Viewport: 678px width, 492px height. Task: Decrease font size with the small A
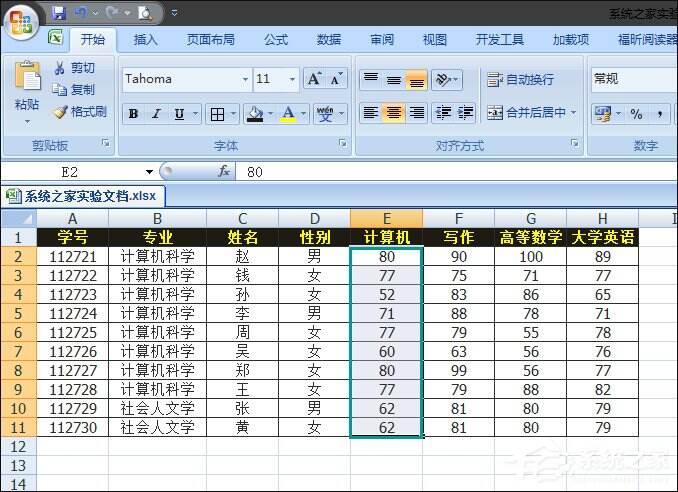[x=336, y=79]
